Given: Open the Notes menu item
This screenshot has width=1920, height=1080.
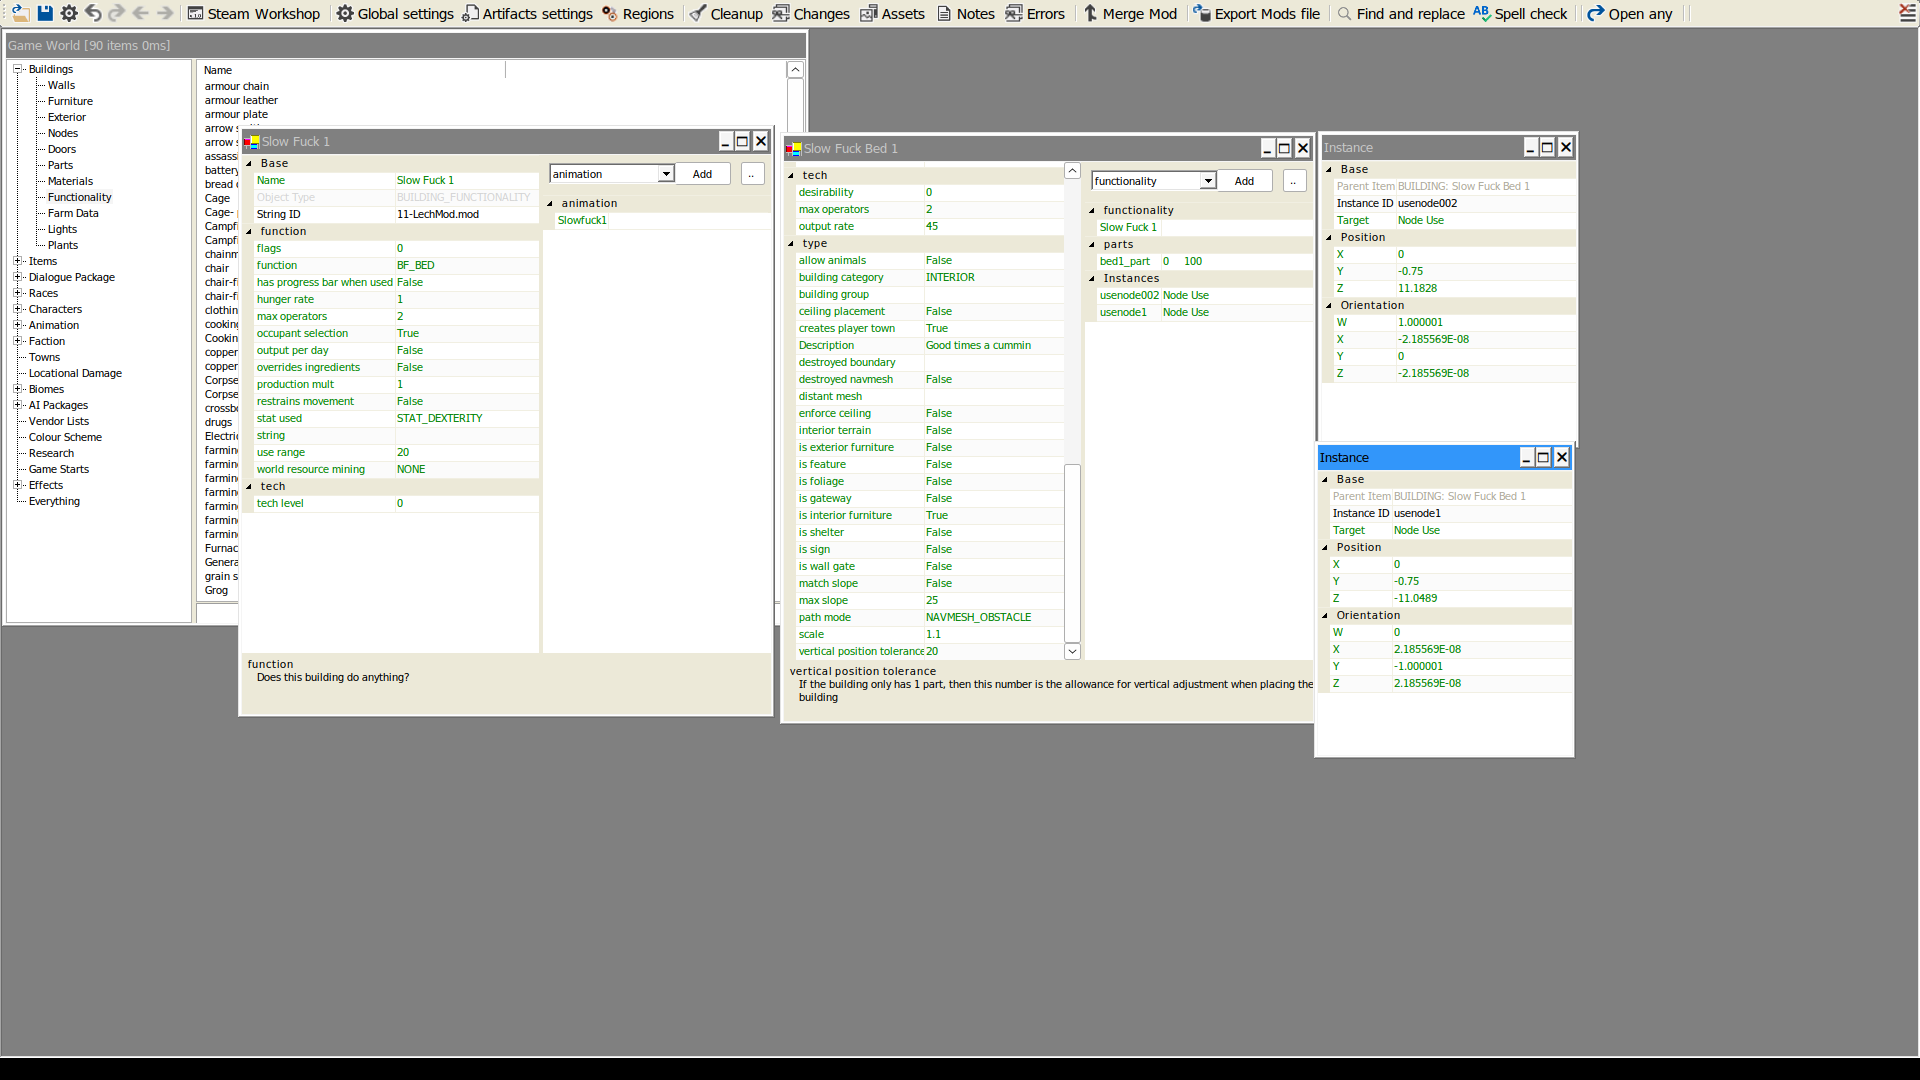Looking at the screenshot, I should (965, 13).
